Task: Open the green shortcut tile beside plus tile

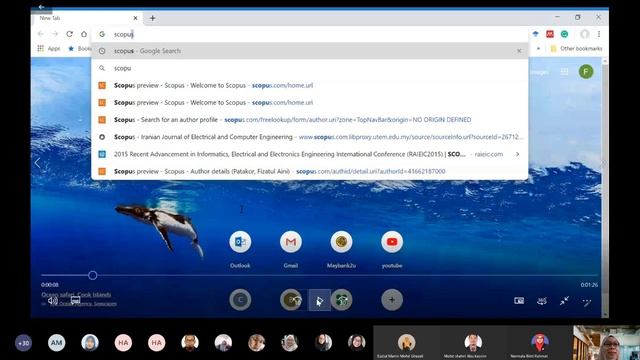Action: click(x=342, y=300)
